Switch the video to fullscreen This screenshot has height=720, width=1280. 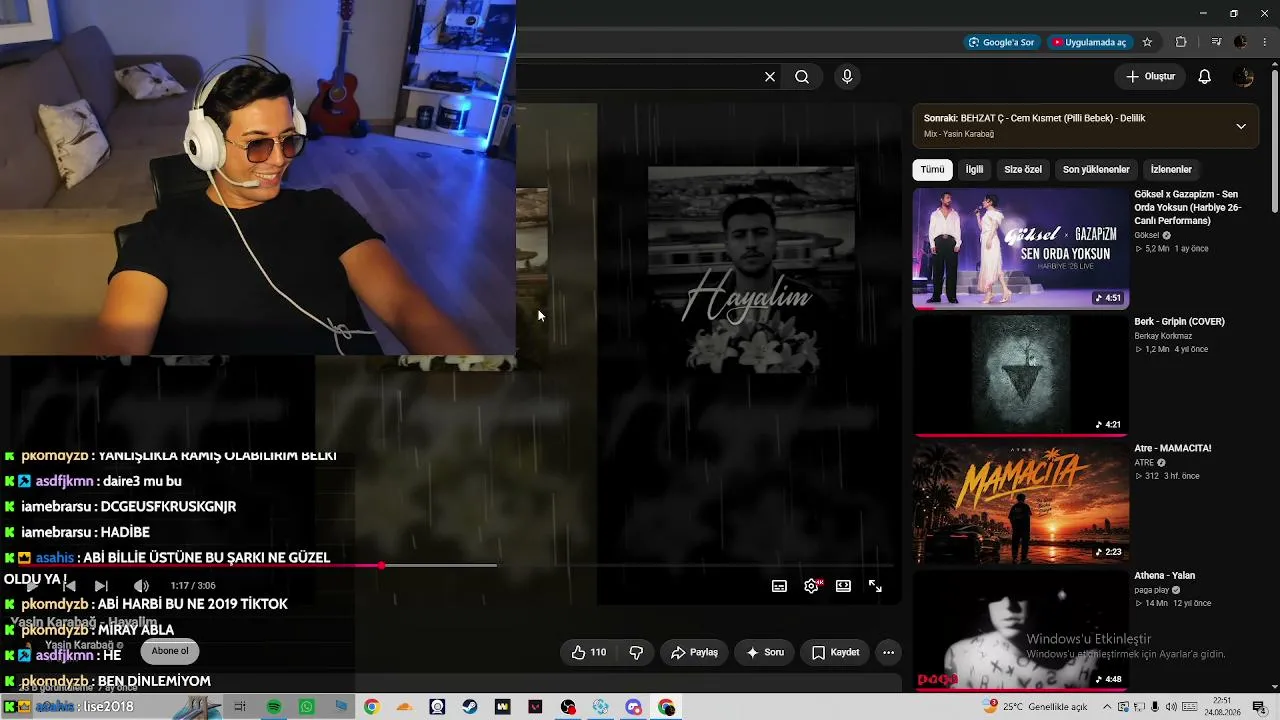point(875,587)
